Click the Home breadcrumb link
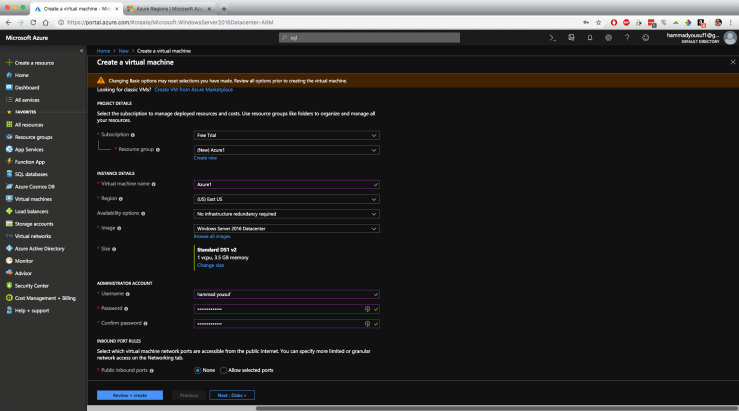Viewport: 739px width, 411px height. (x=103, y=51)
